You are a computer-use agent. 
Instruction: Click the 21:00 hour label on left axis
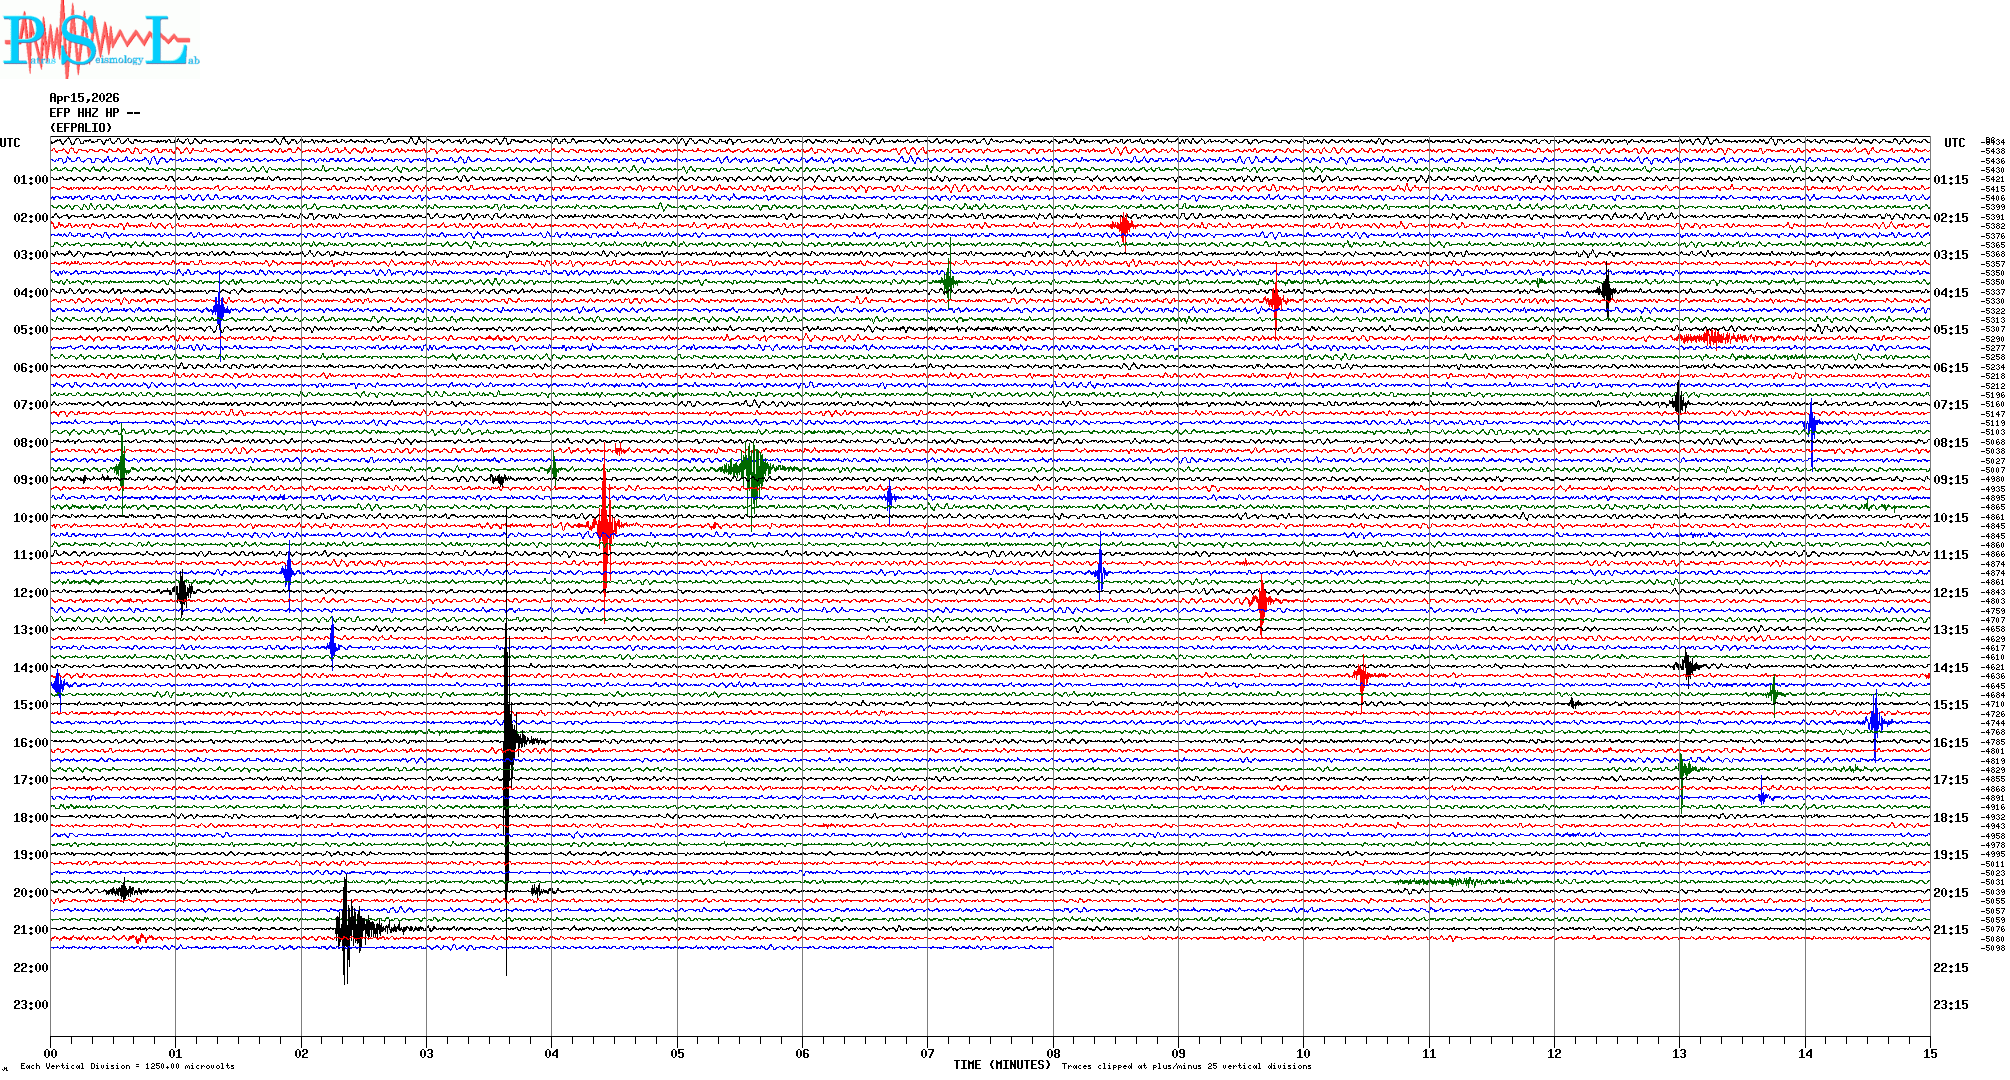30,930
